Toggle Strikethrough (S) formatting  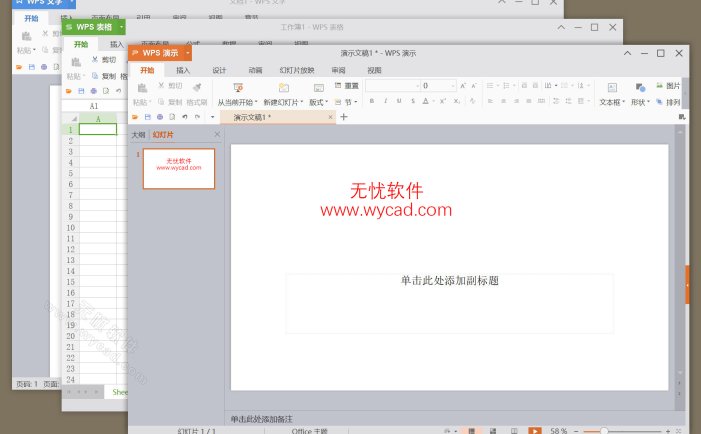point(413,101)
